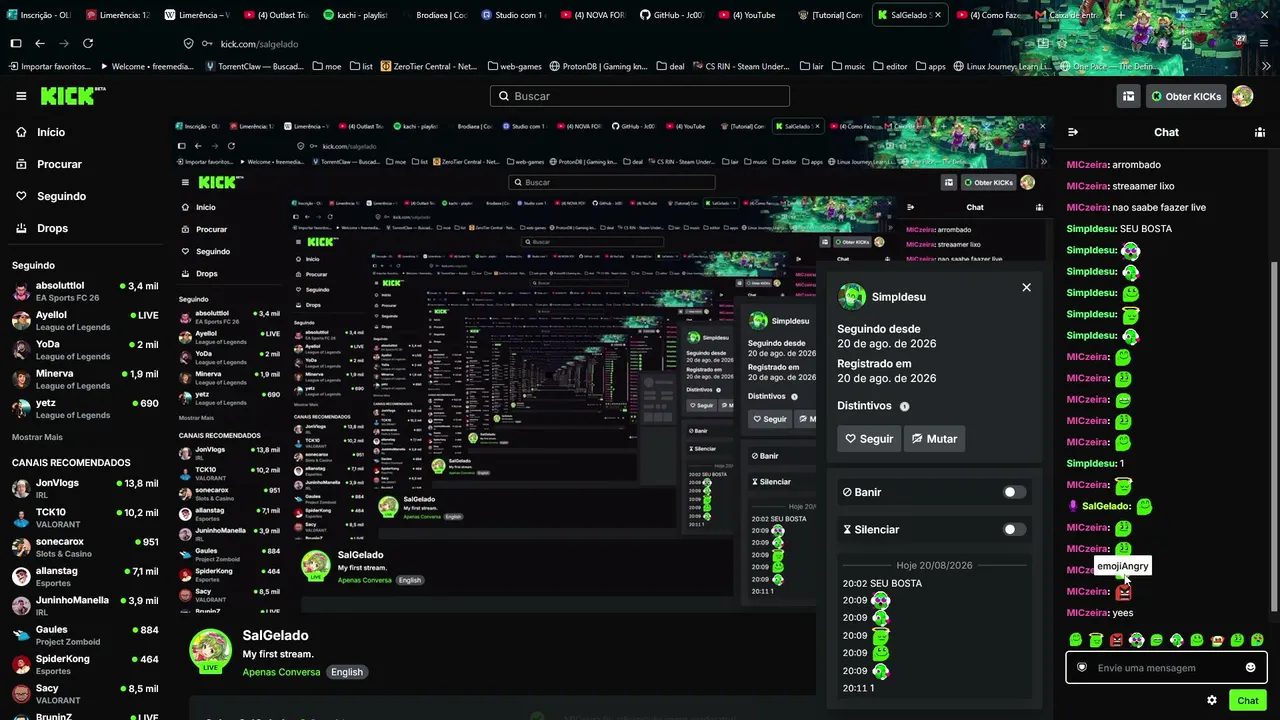The width and height of the screenshot is (1280, 720).
Task: Click the heart icon beside Seguindo in navigation
Action: tap(21, 196)
